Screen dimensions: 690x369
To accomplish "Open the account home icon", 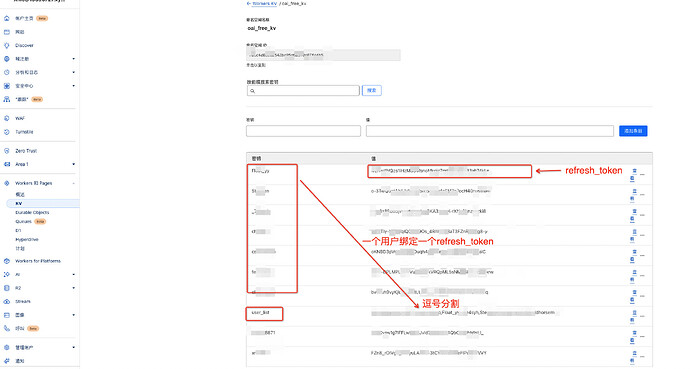I will point(7,18).
